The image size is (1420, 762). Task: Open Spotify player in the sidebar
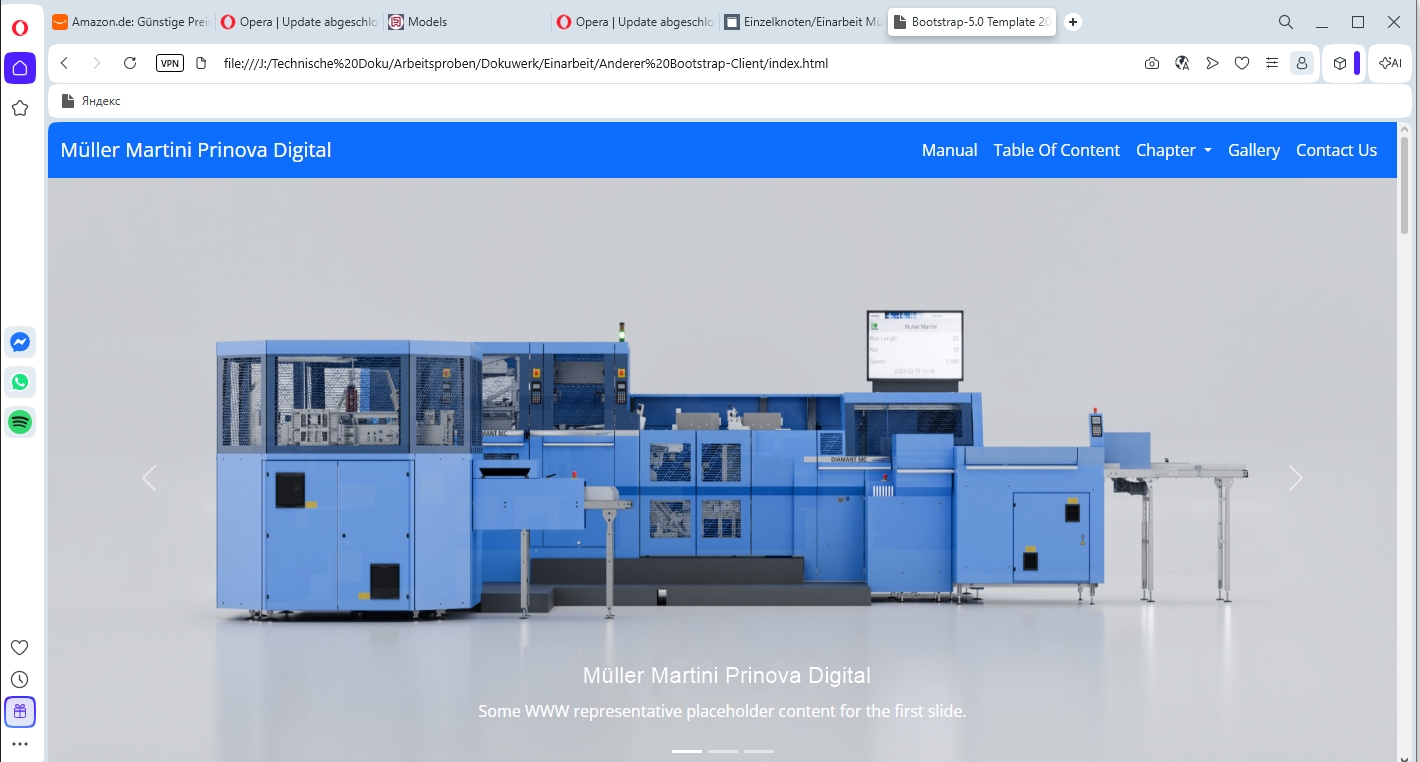20,422
